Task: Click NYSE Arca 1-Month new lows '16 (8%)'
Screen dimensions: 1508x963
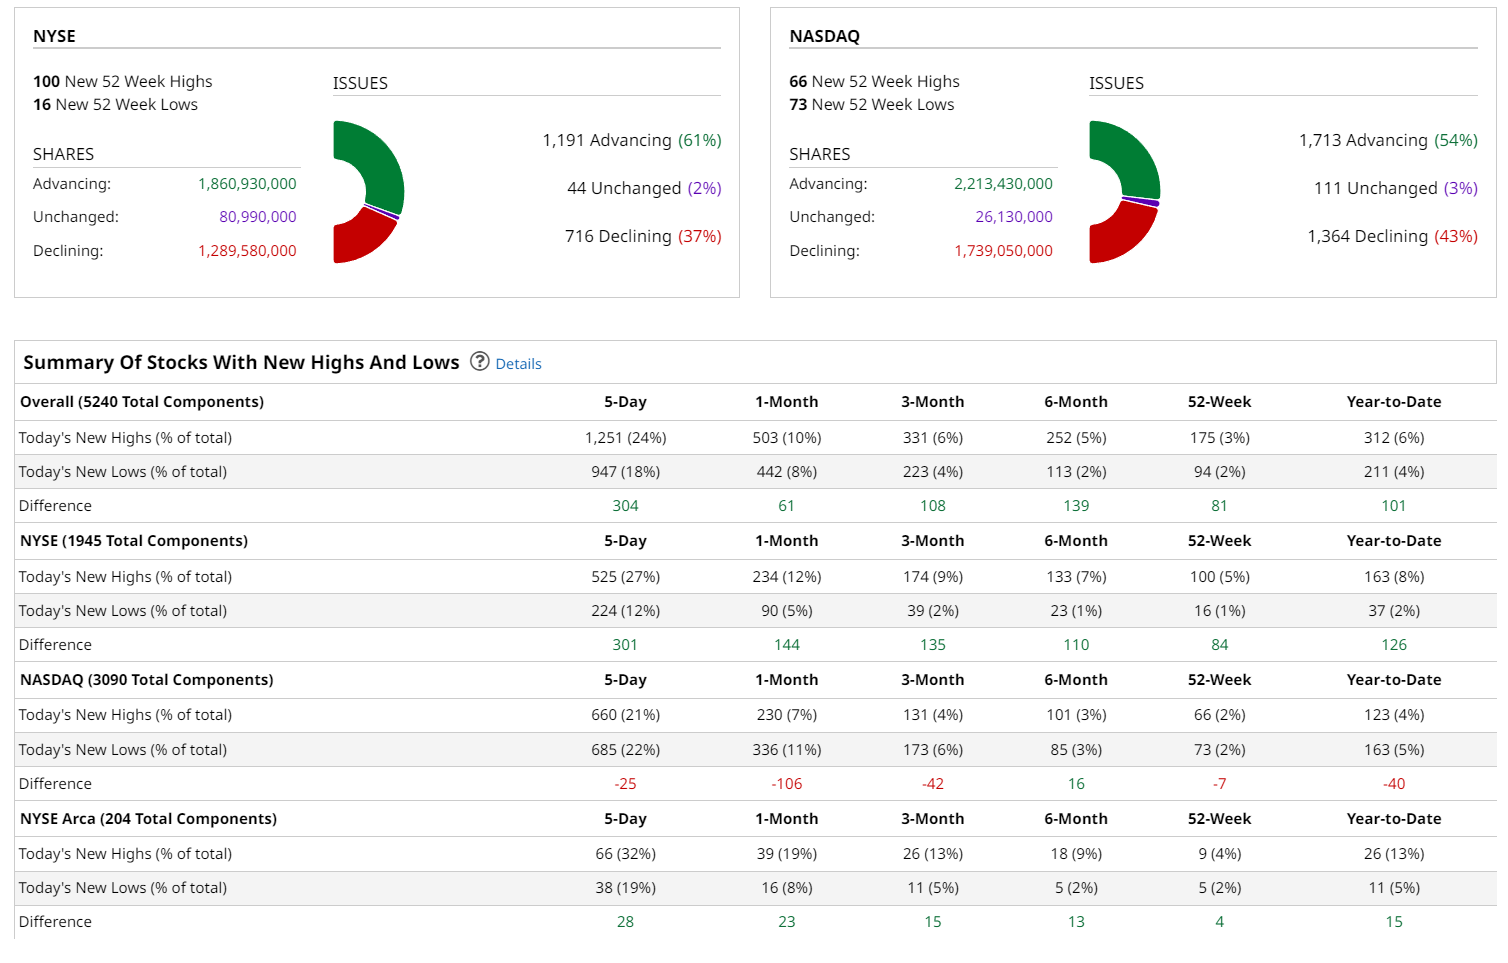Action: pyautogui.click(x=787, y=888)
